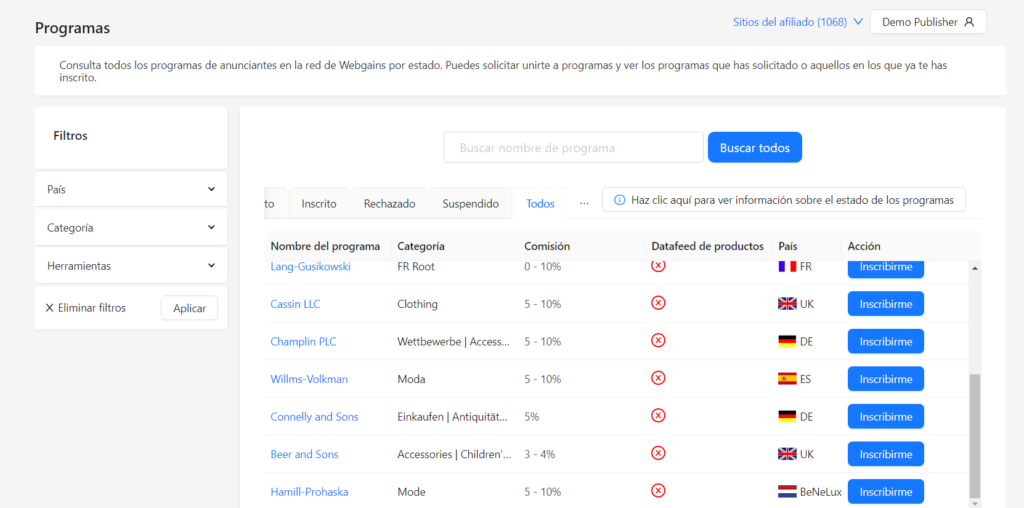Open the Connelly and Sons program link
The image size is (1024, 508).
click(x=314, y=417)
